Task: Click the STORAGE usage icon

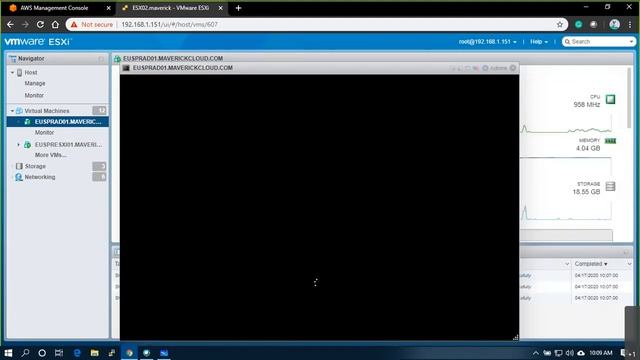Action: click(610, 187)
